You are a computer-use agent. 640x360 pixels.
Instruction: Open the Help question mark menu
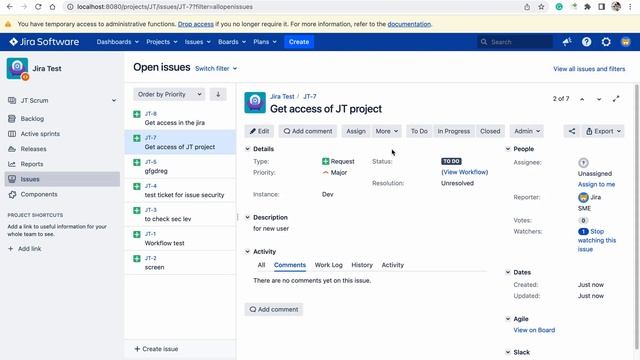pyautogui.click(x=587, y=42)
